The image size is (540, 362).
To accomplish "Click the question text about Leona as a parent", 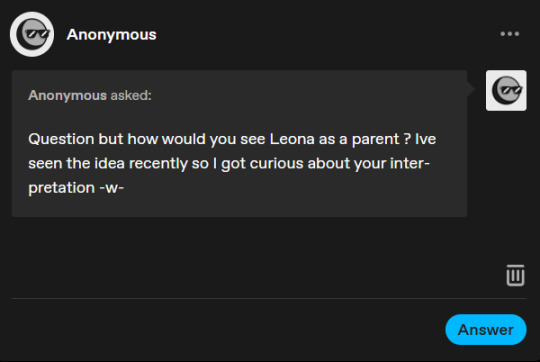I will 232,163.
